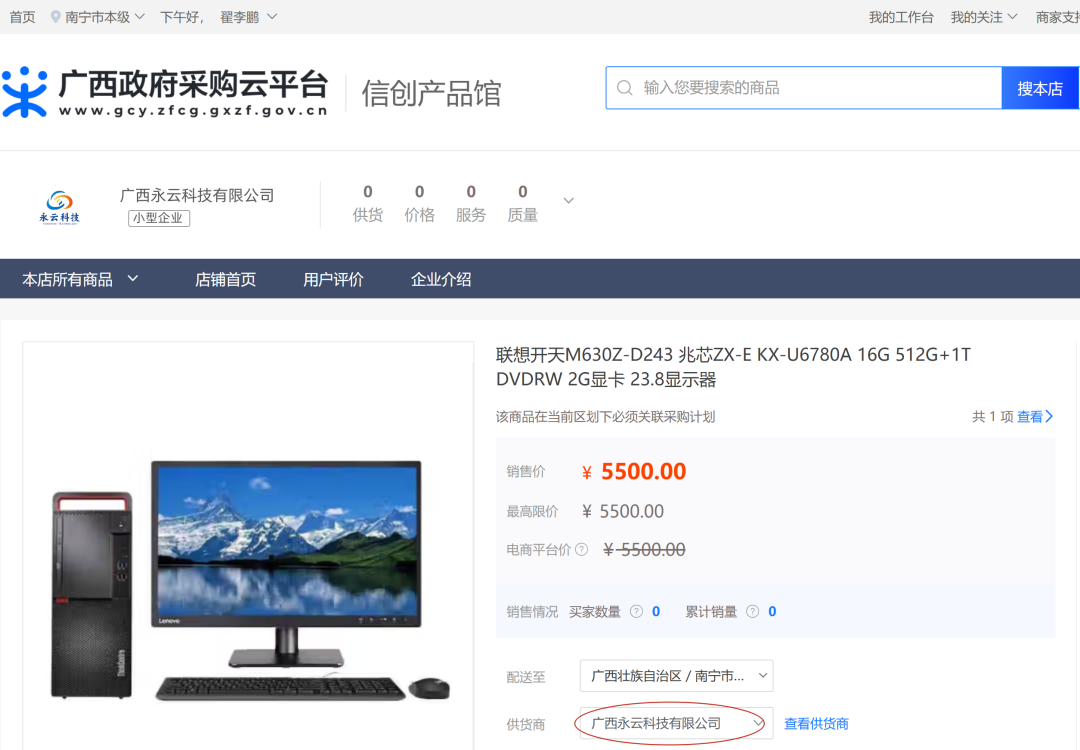This screenshot has height=750, width=1080.
Task: Expand the store rating details chevron
Action: 568,199
